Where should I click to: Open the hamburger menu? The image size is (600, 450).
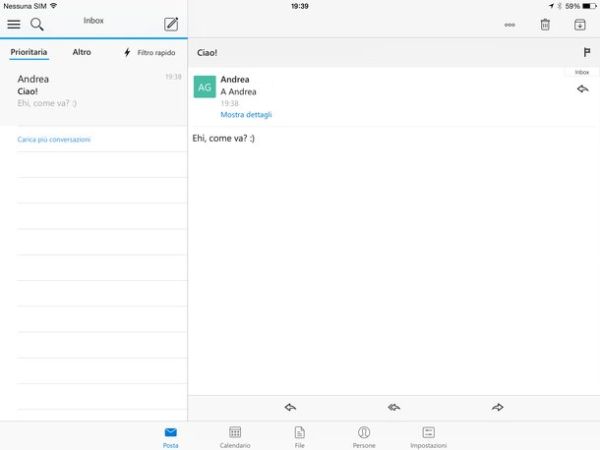(x=14, y=25)
